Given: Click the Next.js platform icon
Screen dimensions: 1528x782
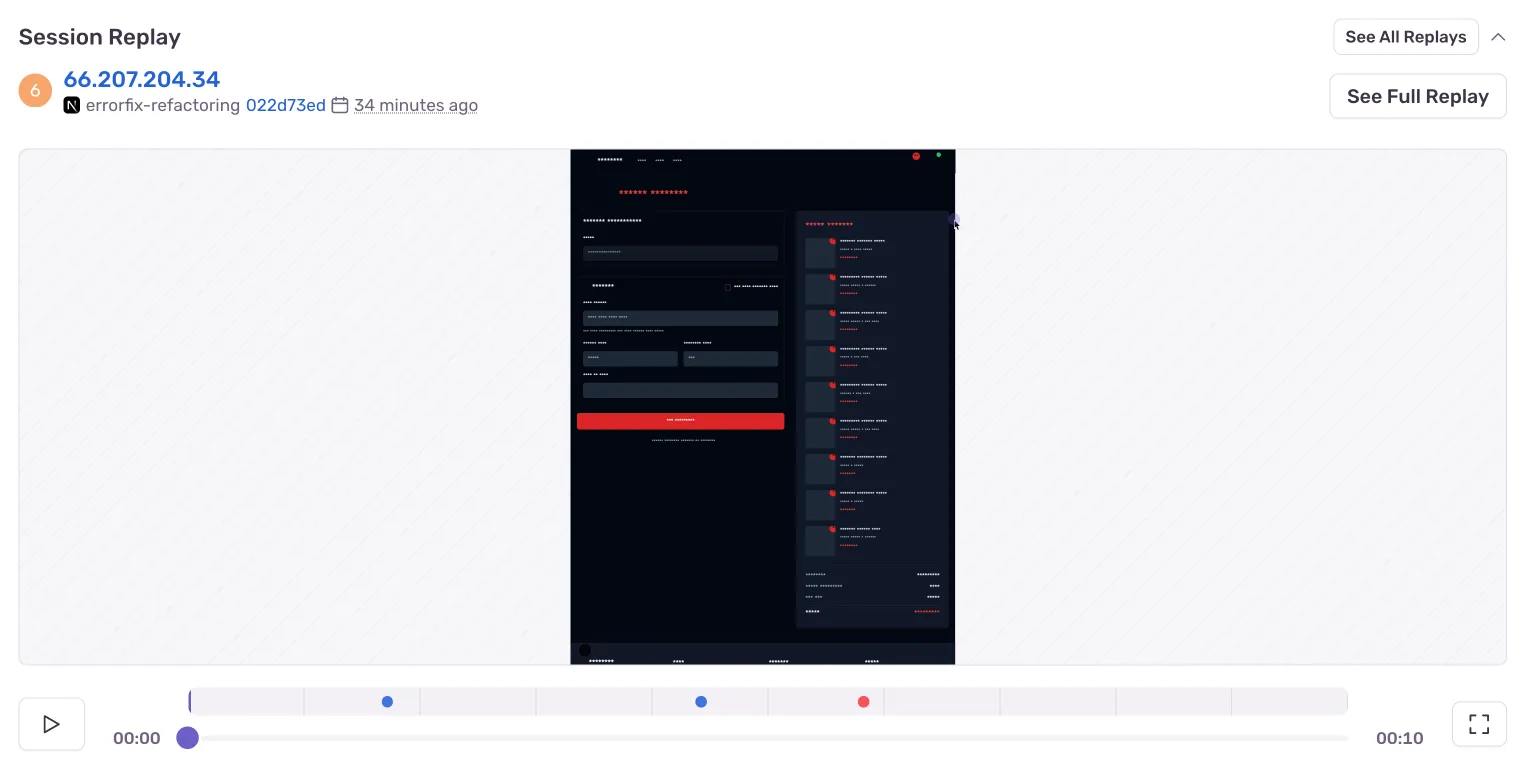Looking at the screenshot, I should pyautogui.click(x=72, y=105).
